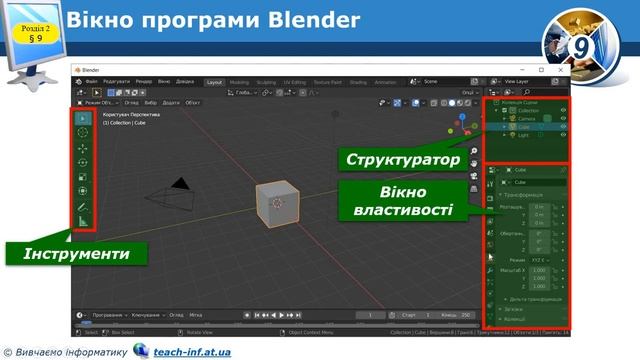Click the Scale X value field
The image size is (640, 360).
click(x=539, y=270)
